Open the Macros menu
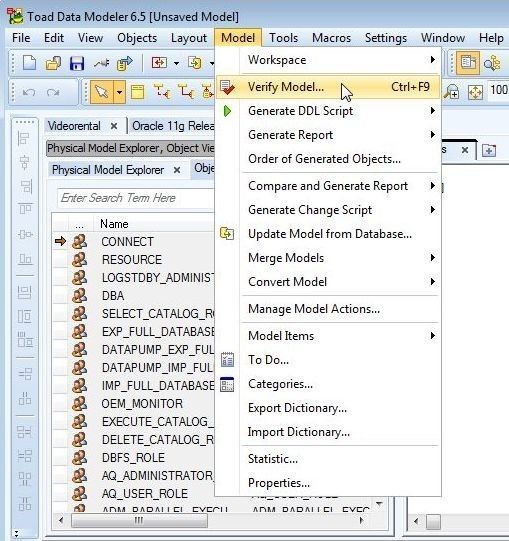 point(331,38)
